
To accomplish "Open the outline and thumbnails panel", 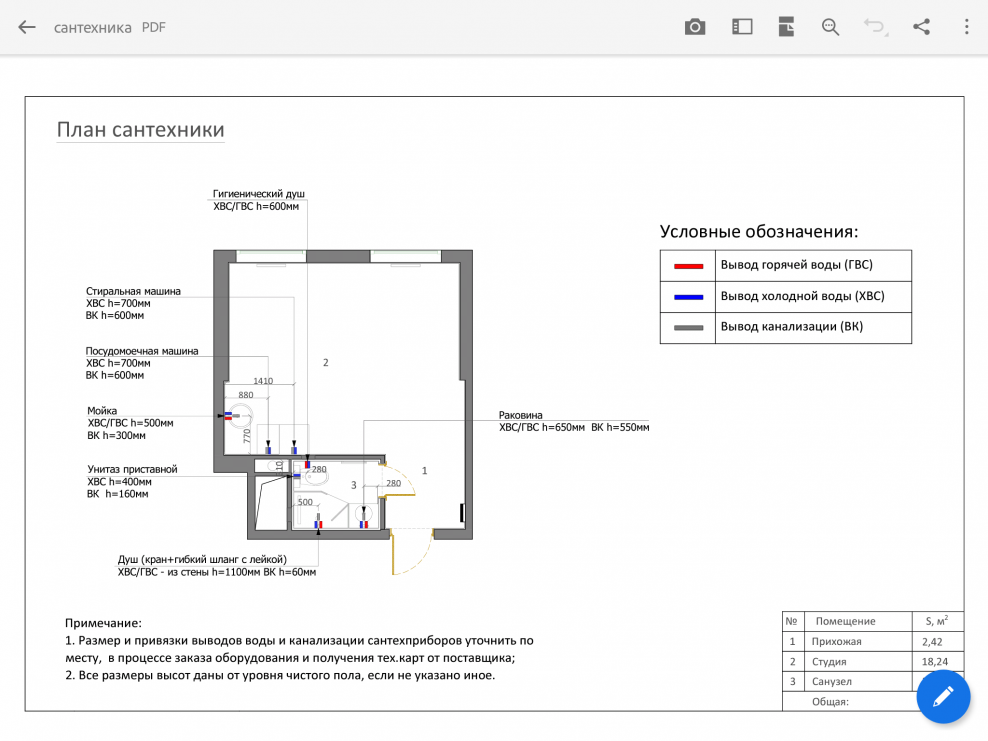I will (741, 27).
